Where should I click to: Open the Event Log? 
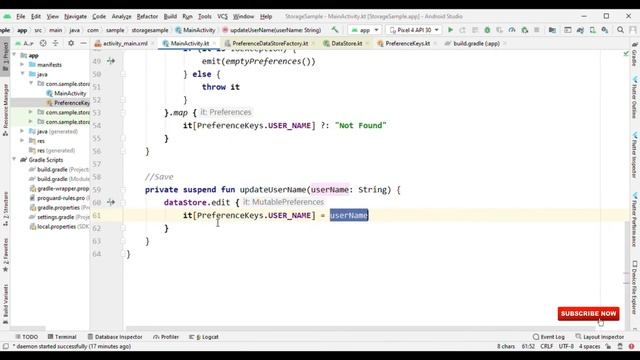click(x=549, y=337)
